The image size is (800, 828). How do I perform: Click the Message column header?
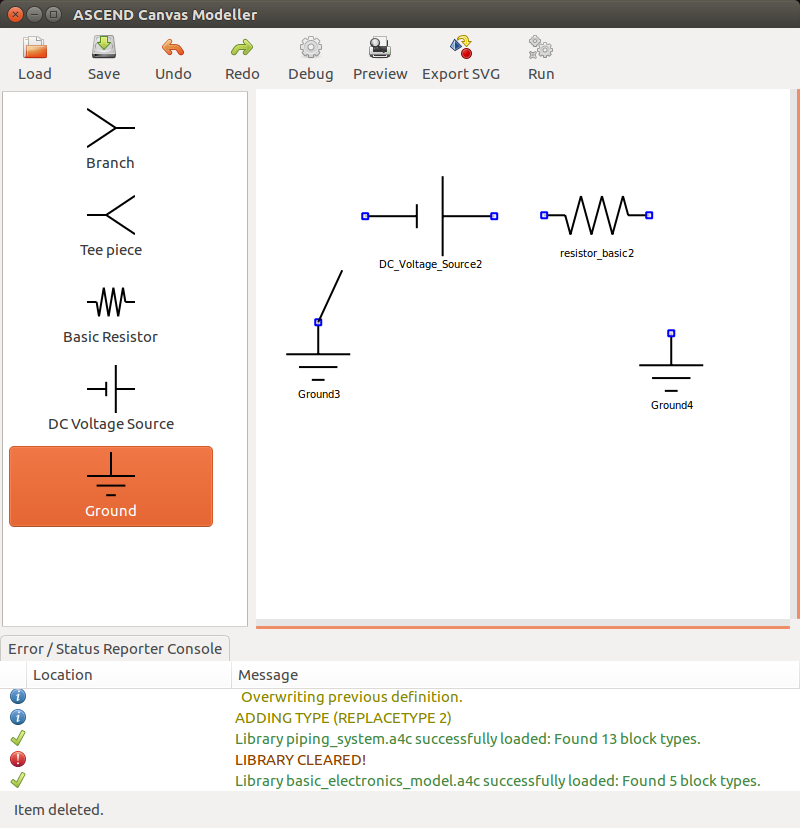coord(268,675)
